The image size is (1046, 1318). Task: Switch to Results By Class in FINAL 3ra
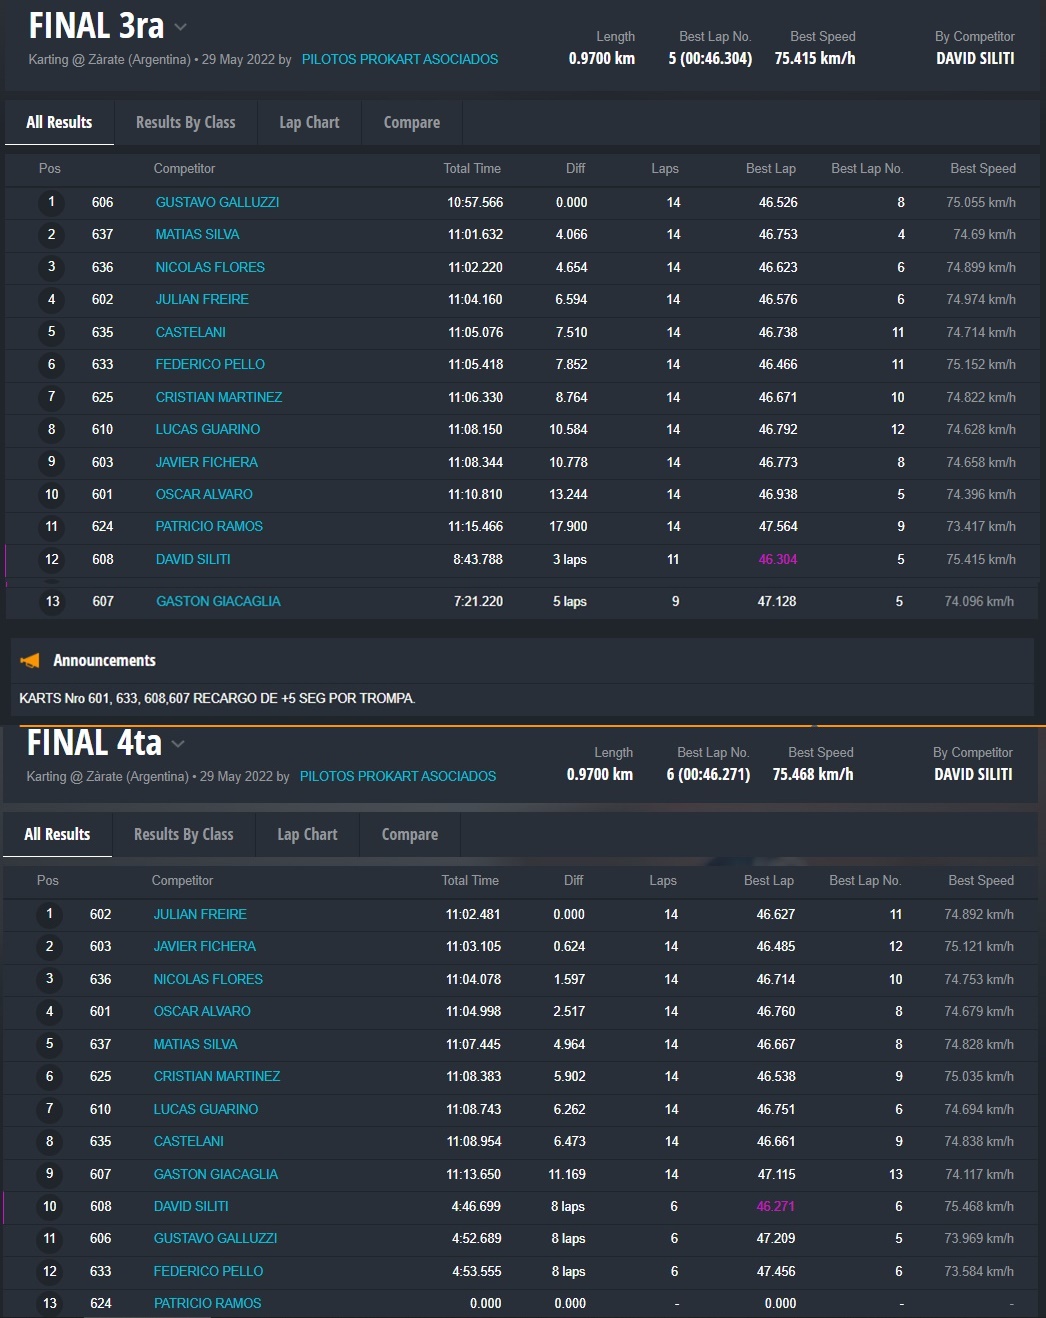click(186, 122)
